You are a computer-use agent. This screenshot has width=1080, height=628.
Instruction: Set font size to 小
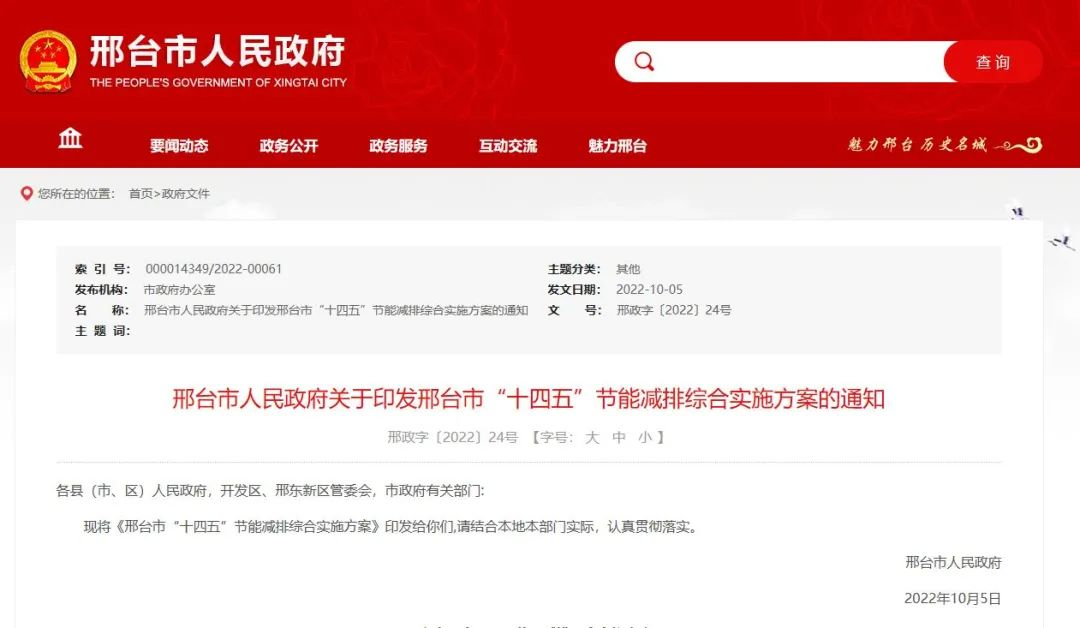click(644, 437)
